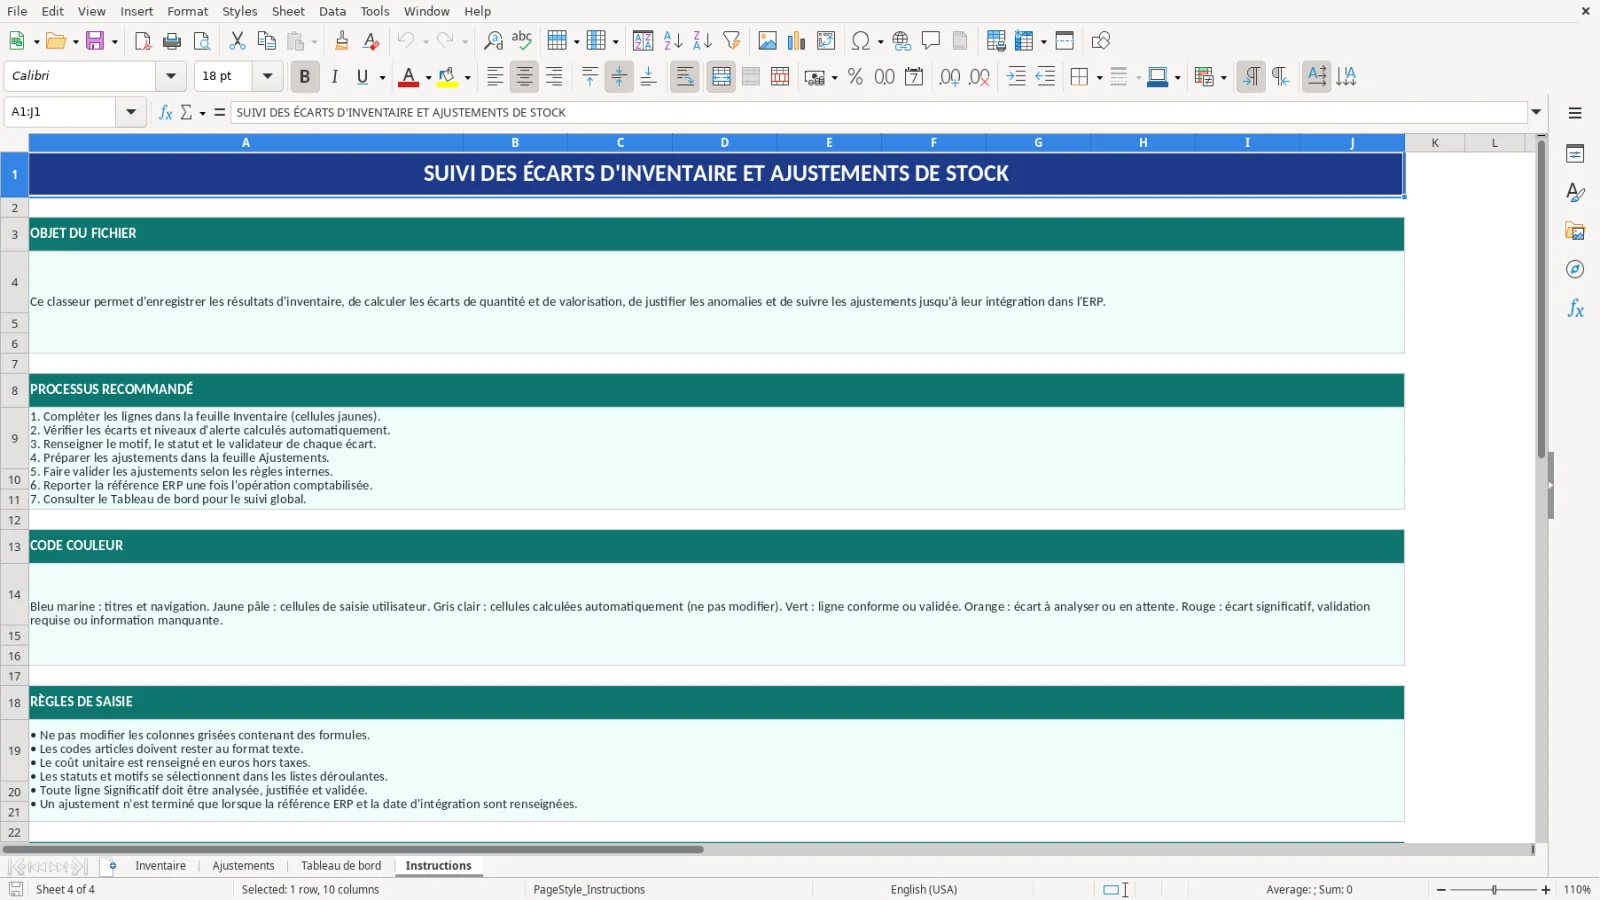Open font color dropdown arrow

[x=428, y=78]
